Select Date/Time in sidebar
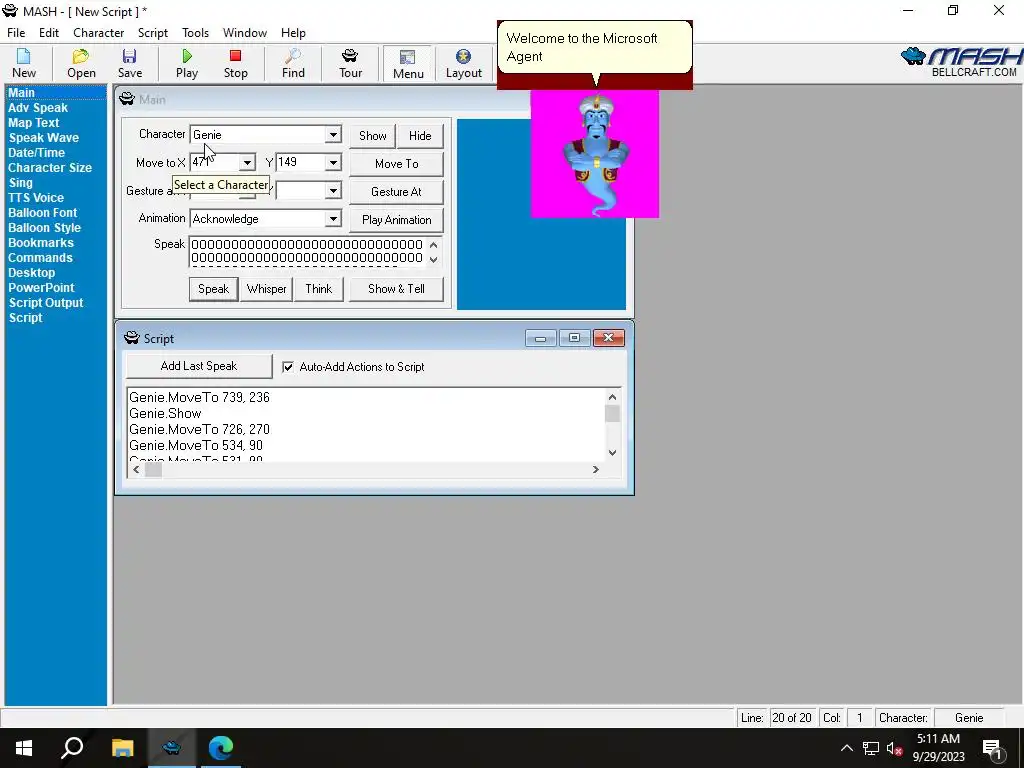 [x=37, y=153]
